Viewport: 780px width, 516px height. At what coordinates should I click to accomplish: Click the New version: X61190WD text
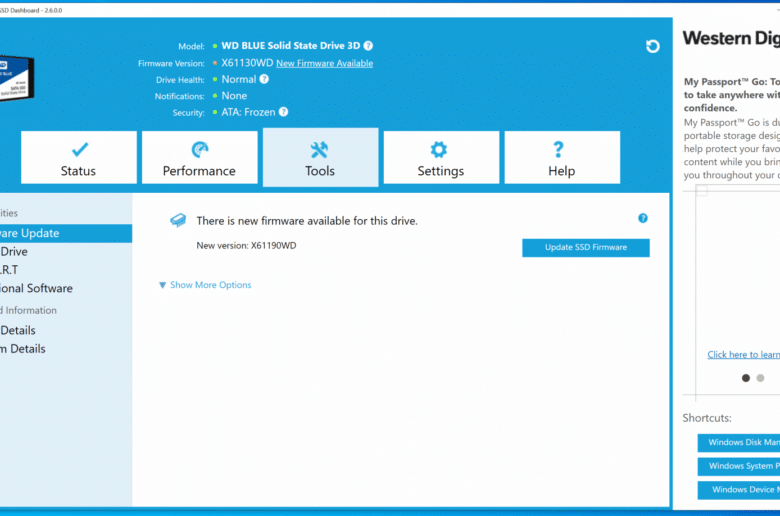tap(246, 245)
